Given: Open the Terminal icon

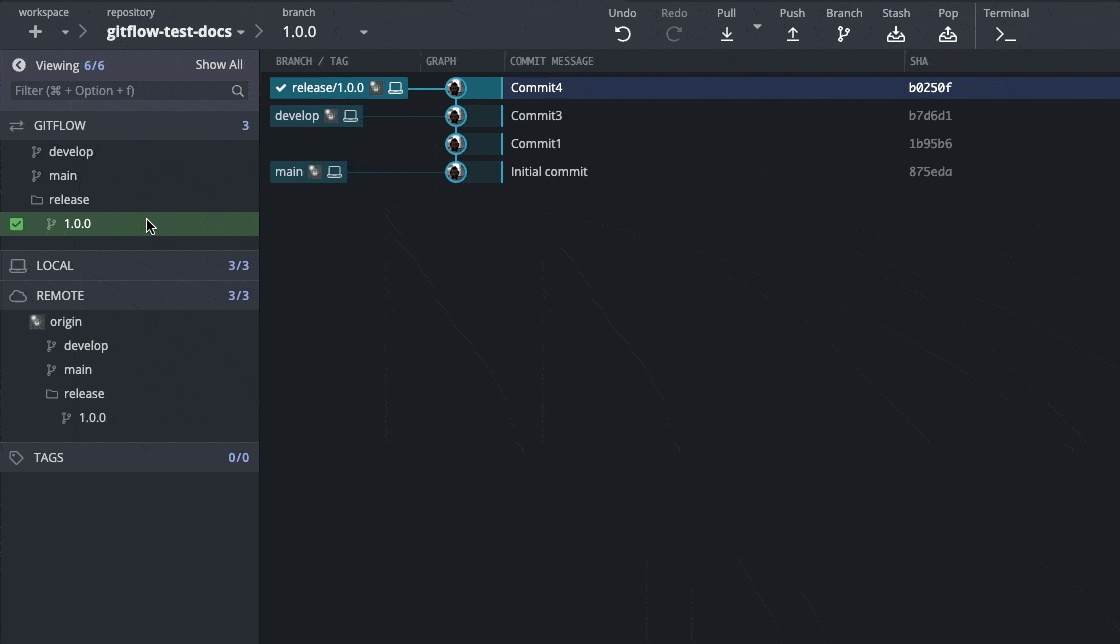Looking at the screenshot, I should pos(1005,34).
